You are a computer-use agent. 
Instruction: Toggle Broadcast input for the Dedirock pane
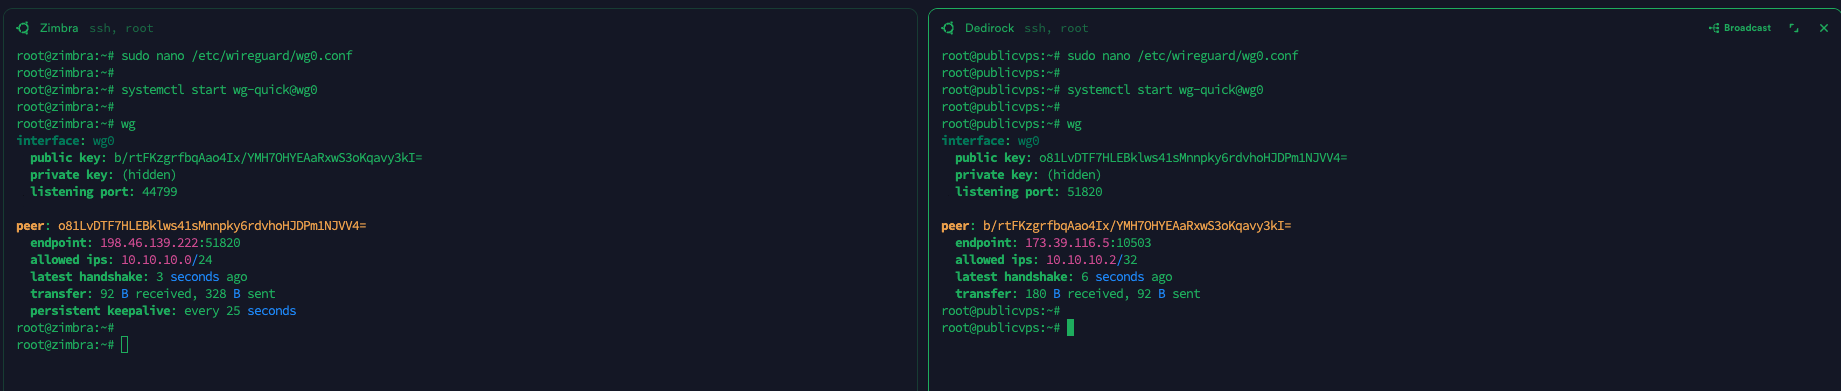click(x=1740, y=28)
